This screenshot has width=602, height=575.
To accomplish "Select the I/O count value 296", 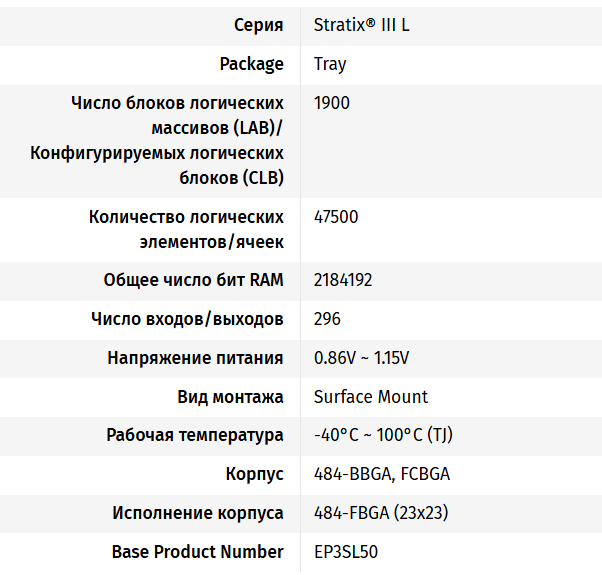I will click(x=327, y=319).
